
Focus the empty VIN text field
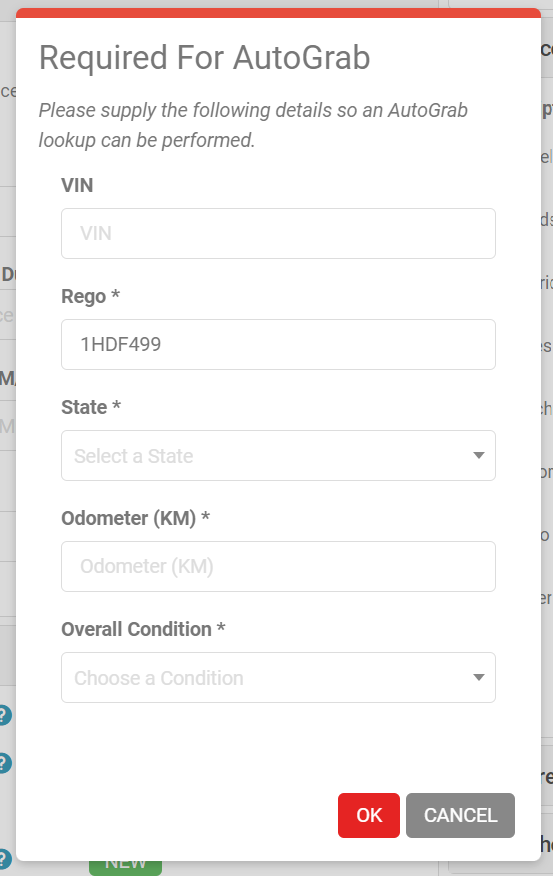[278, 234]
